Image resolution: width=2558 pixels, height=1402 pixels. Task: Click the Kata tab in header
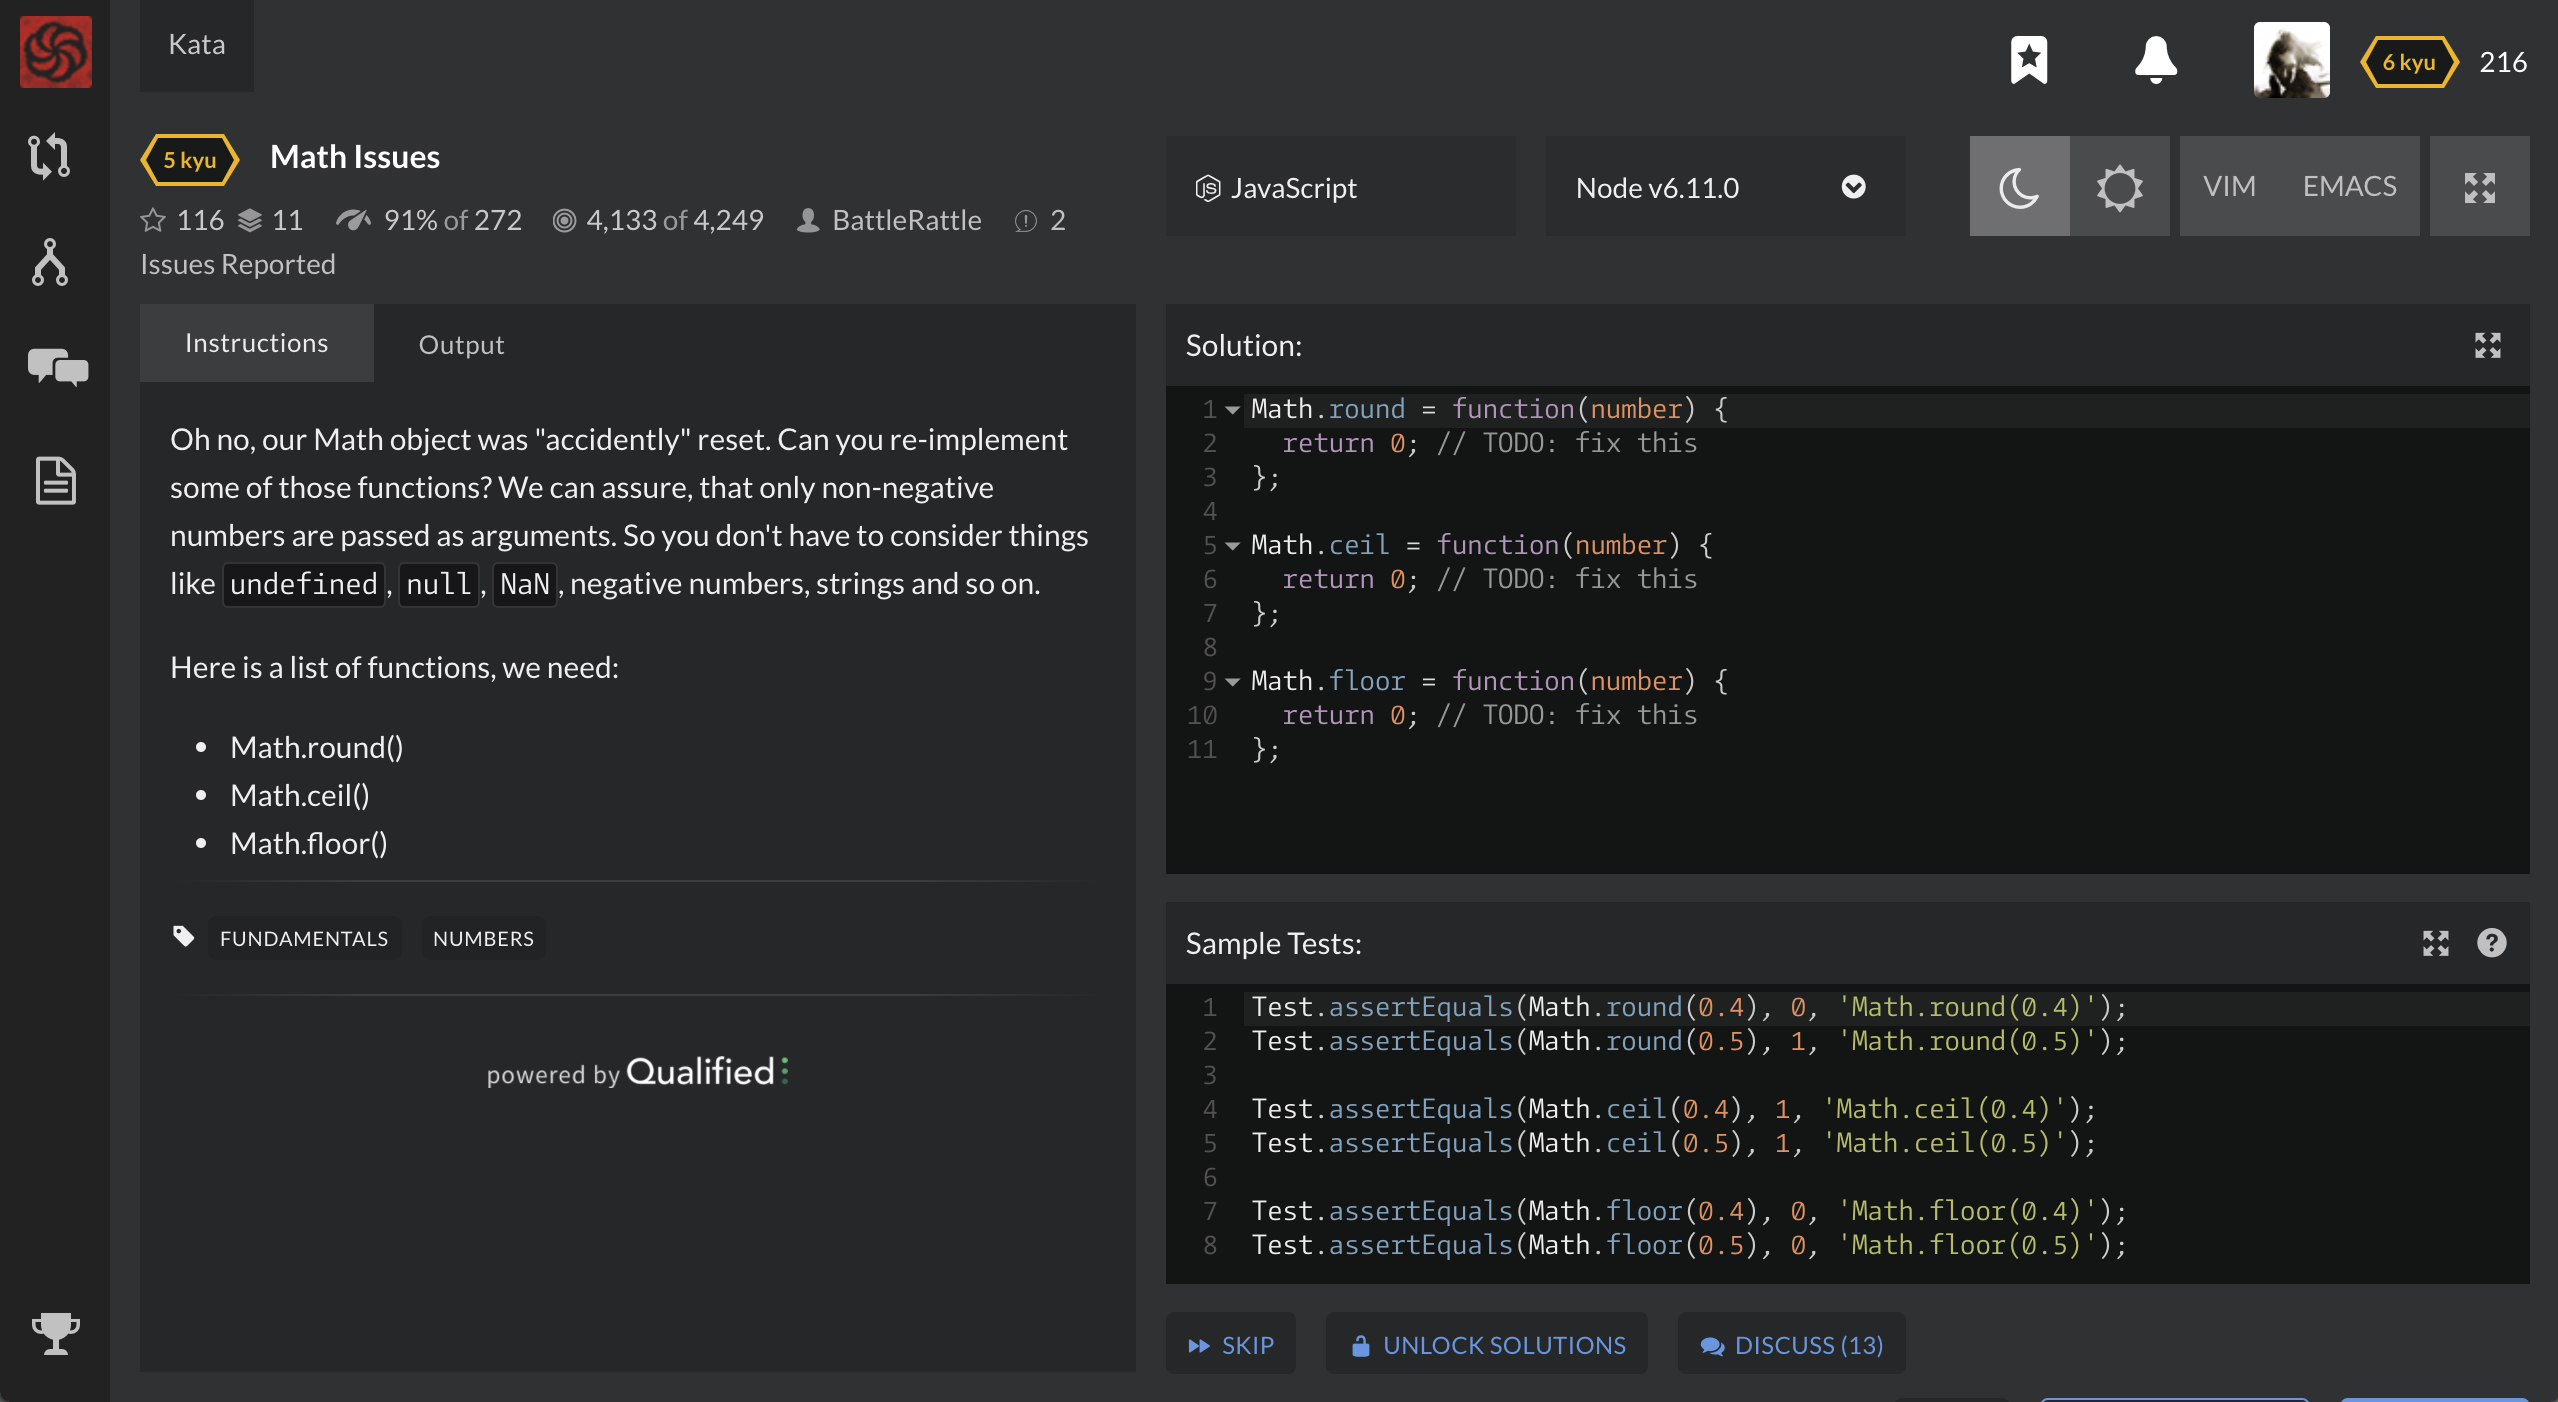(x=196, y=45)
